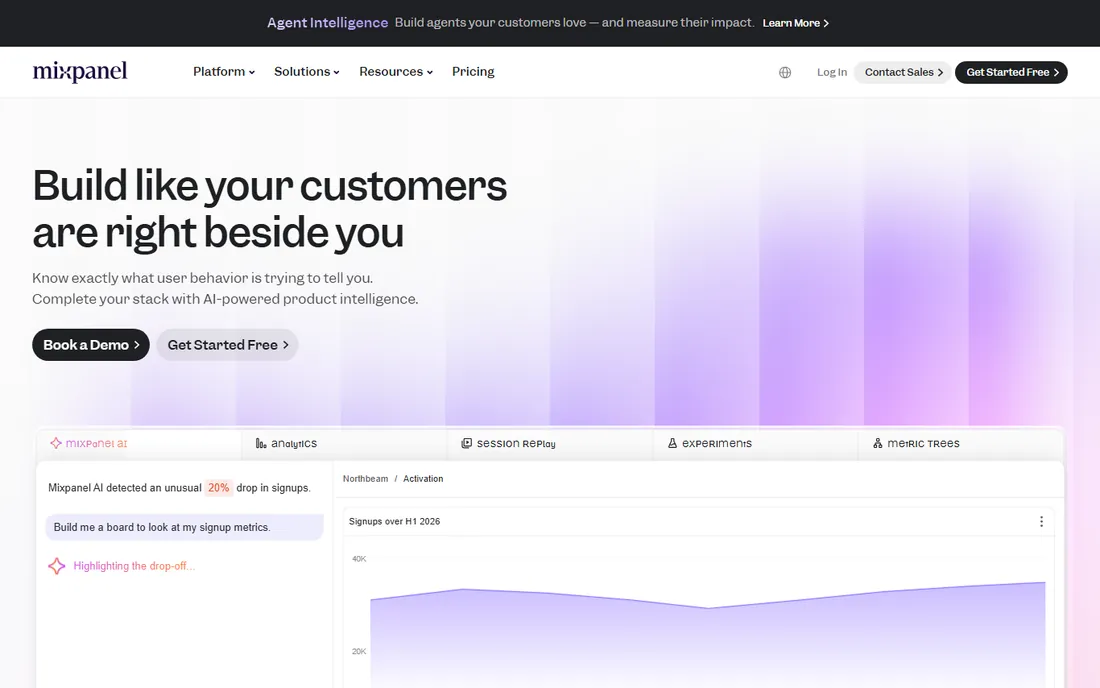Click the Mixpanel AI sparkle tab icon
The height and width of the screenshot is (688, 1100).
coord(56,443)
